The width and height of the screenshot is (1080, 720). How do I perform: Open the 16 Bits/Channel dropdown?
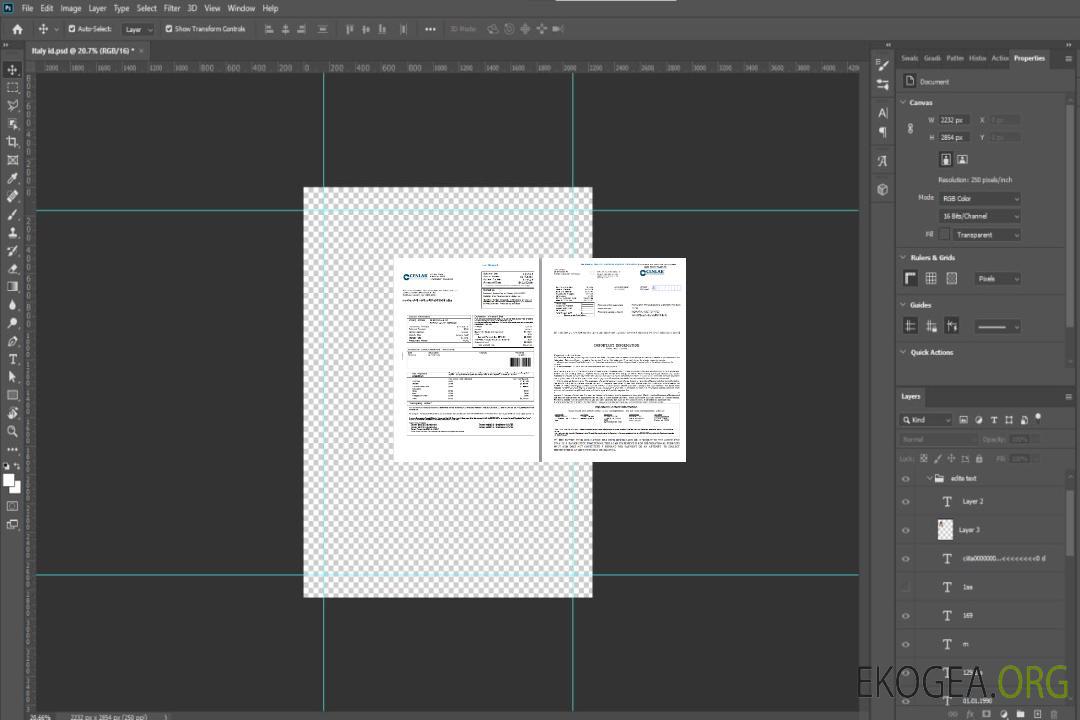979,216
